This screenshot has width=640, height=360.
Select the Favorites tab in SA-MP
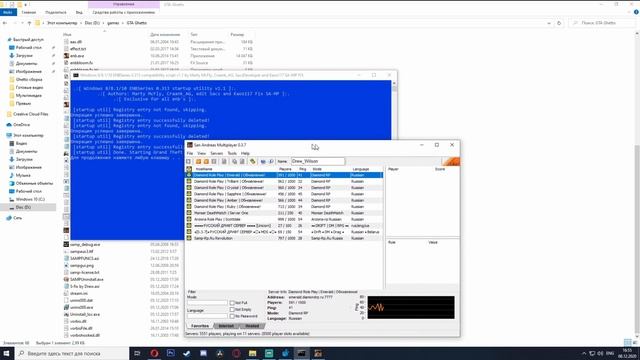click(x=200, y=326)
